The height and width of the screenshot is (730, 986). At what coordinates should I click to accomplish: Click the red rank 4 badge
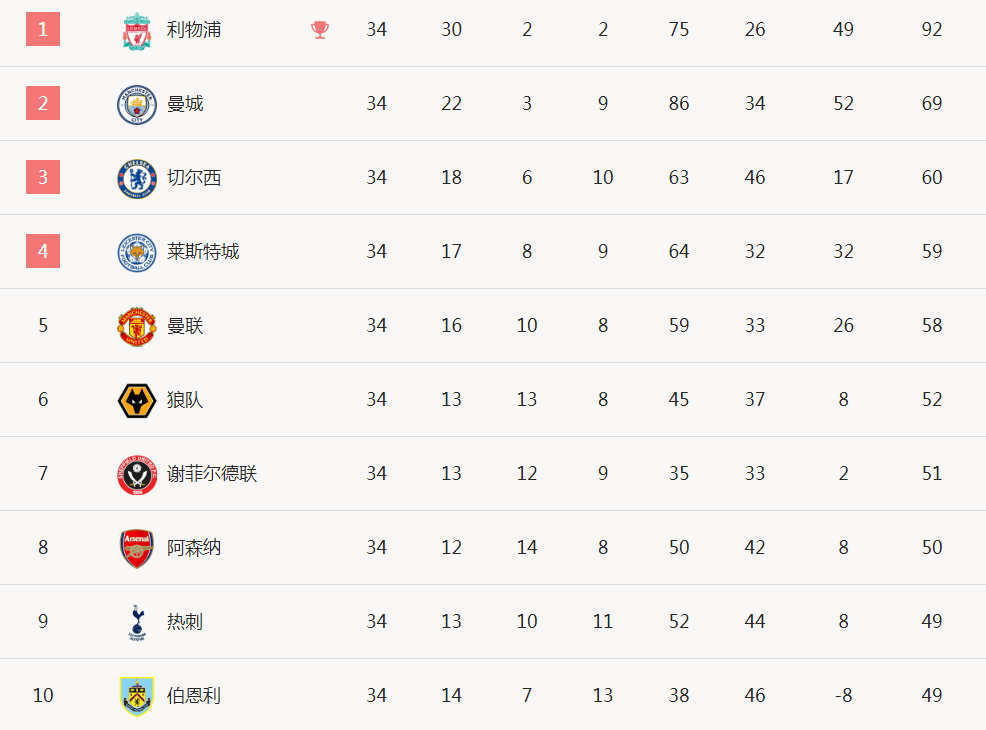[43, 251]
